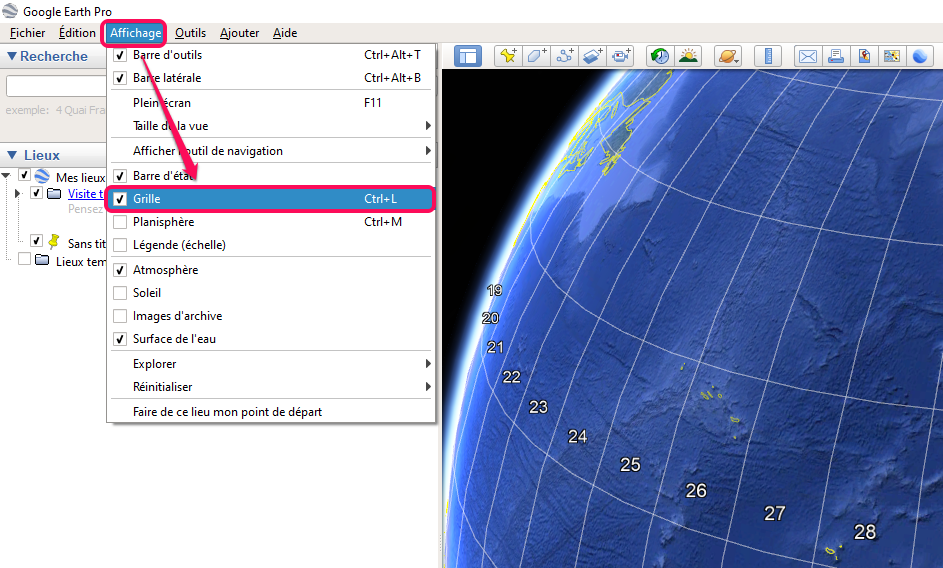Viewport: 943px width, 568px height.
Task: Enable the Soleil option
Action: 120,293
